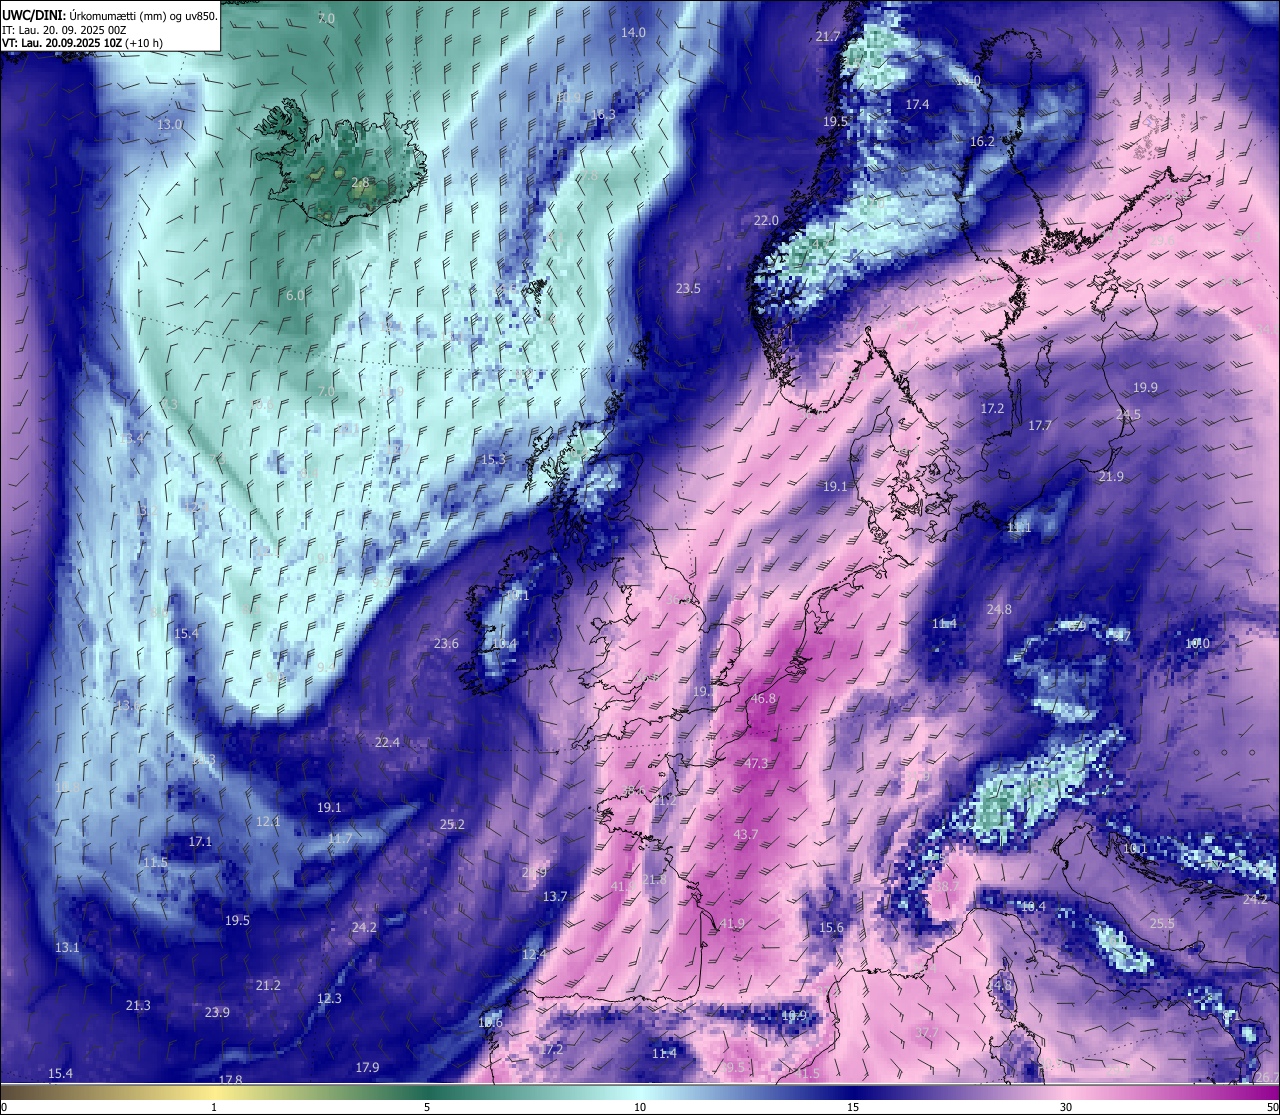Image resolution: width=1280 pixels, height=1115 pixels.
Task: Click the 13.7 value on the map
Action: 555,896
